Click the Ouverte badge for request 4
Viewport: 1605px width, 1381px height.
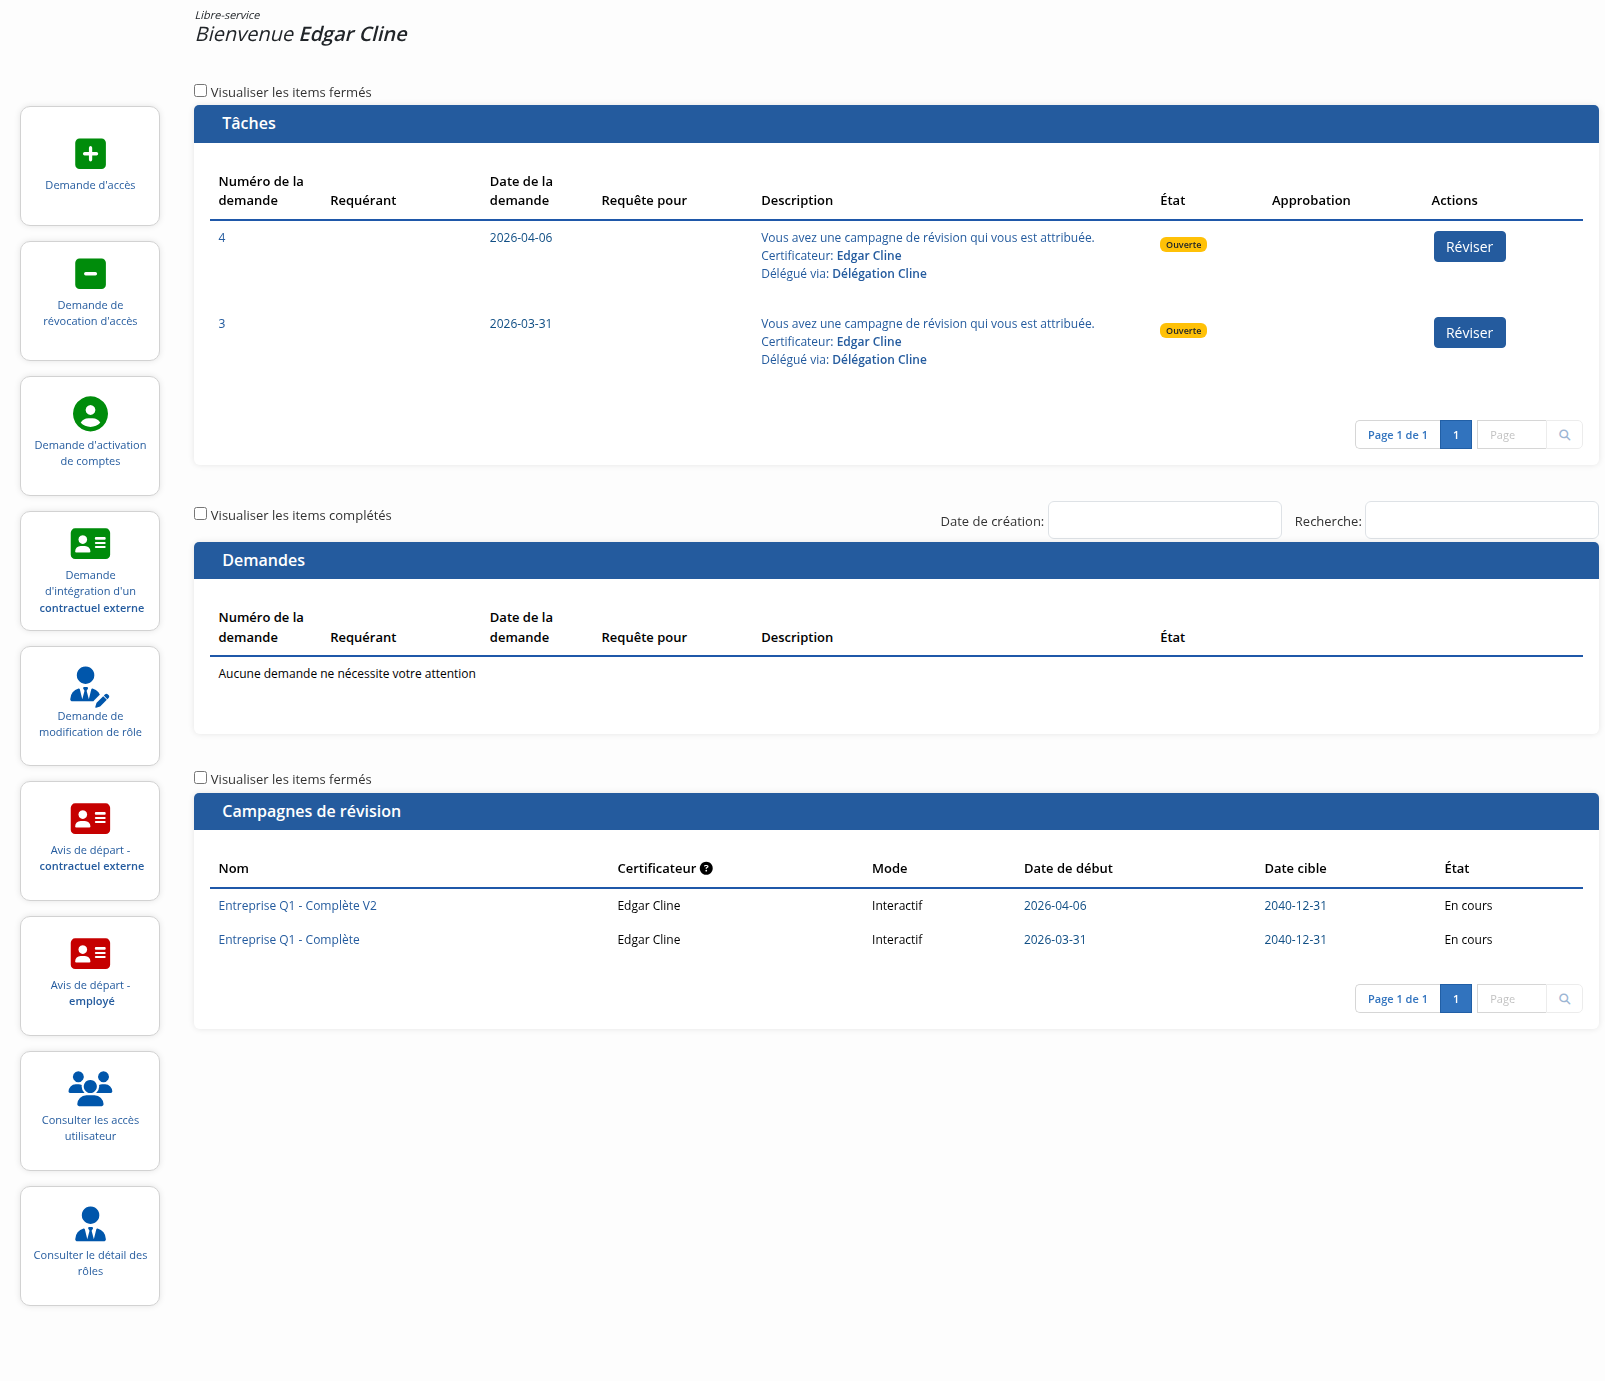pyautogui.click(x=1183, y=245)
